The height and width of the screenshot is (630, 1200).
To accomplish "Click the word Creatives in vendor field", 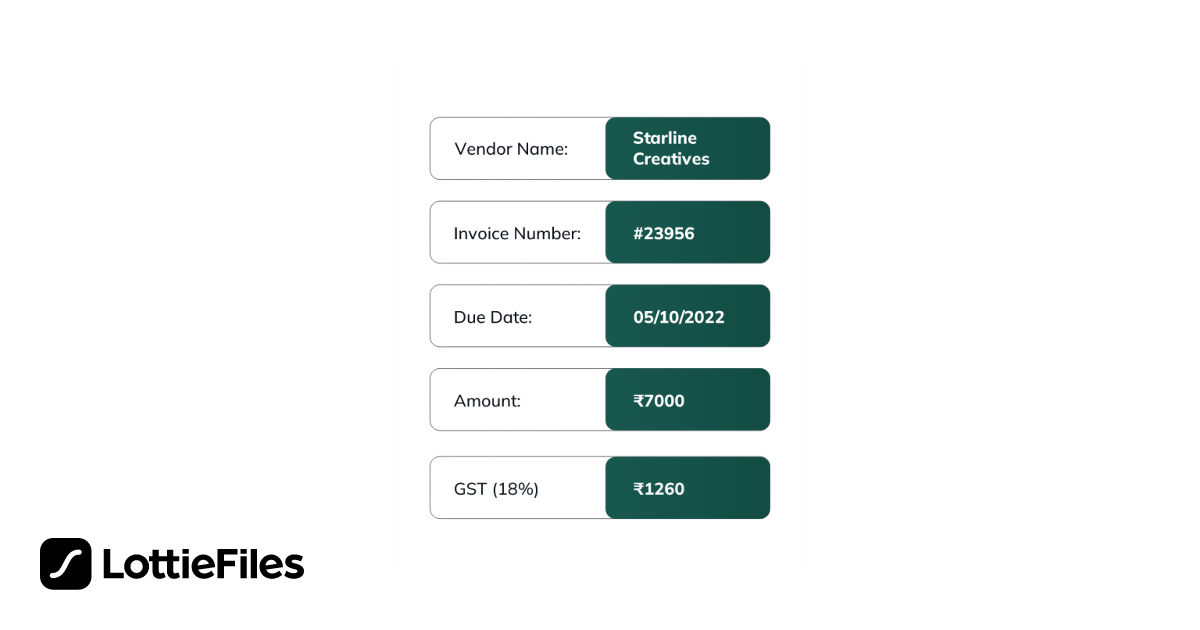I will click(x=671, y=159).
